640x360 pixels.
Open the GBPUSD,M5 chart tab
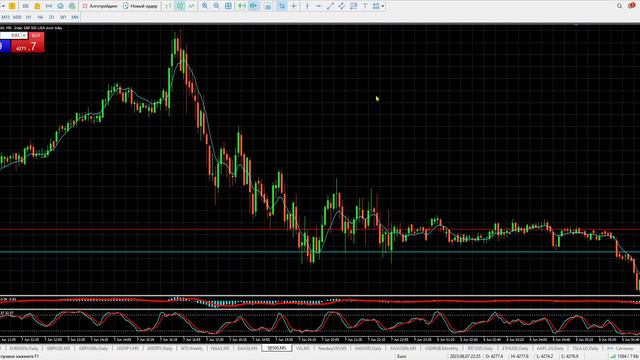[x=58, y=349]
